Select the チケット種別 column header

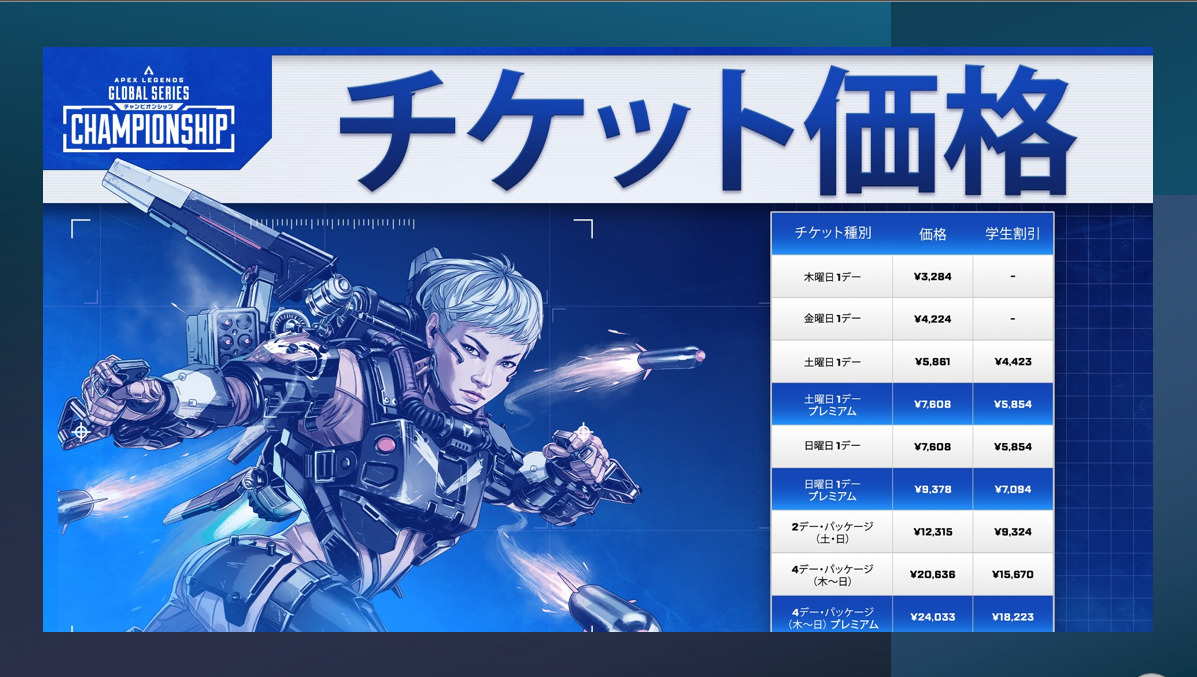832,234
